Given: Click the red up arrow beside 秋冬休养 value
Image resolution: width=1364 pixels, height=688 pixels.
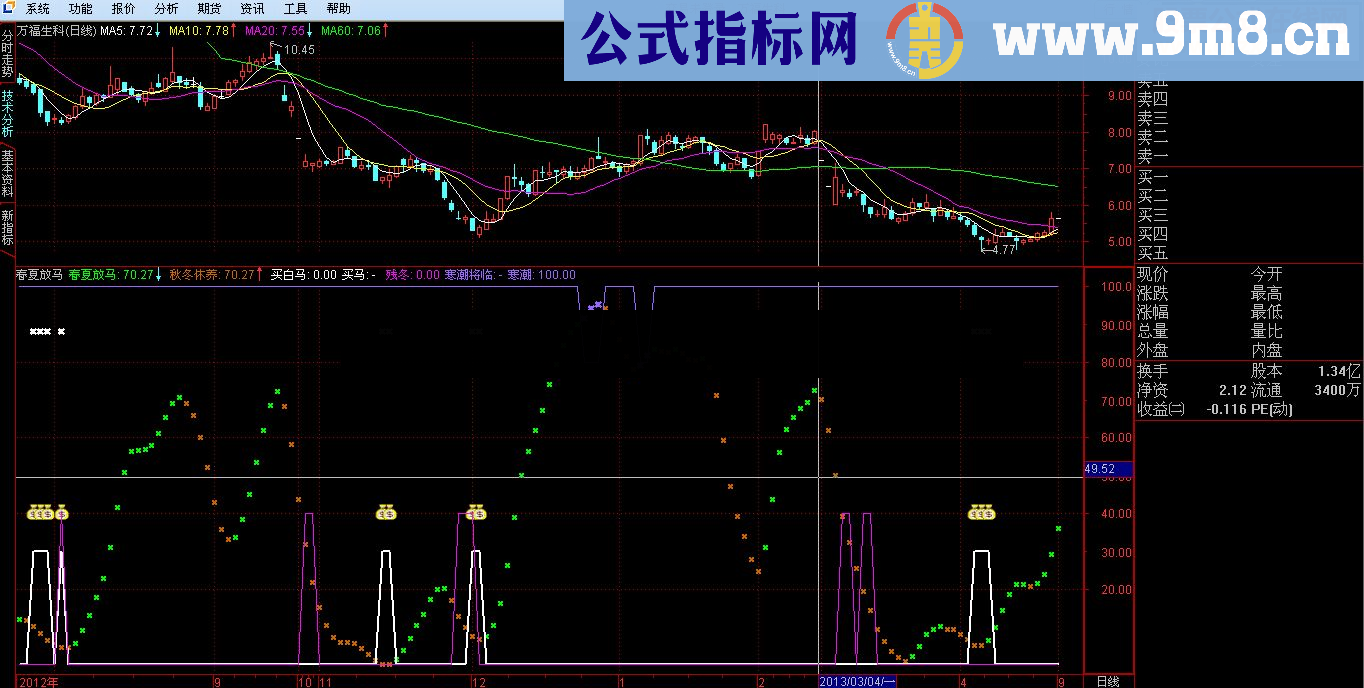Looking at the screenshot, I should point(261,272).
